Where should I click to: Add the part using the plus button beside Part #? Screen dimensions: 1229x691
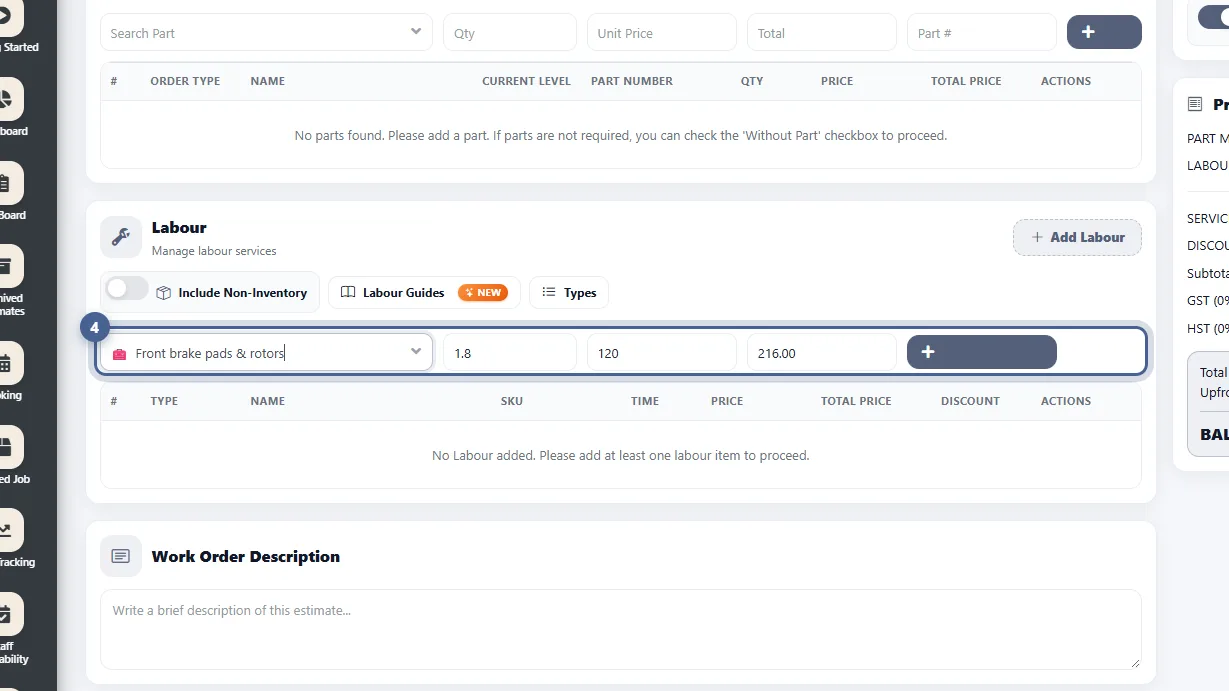[x=1104, y=32]
